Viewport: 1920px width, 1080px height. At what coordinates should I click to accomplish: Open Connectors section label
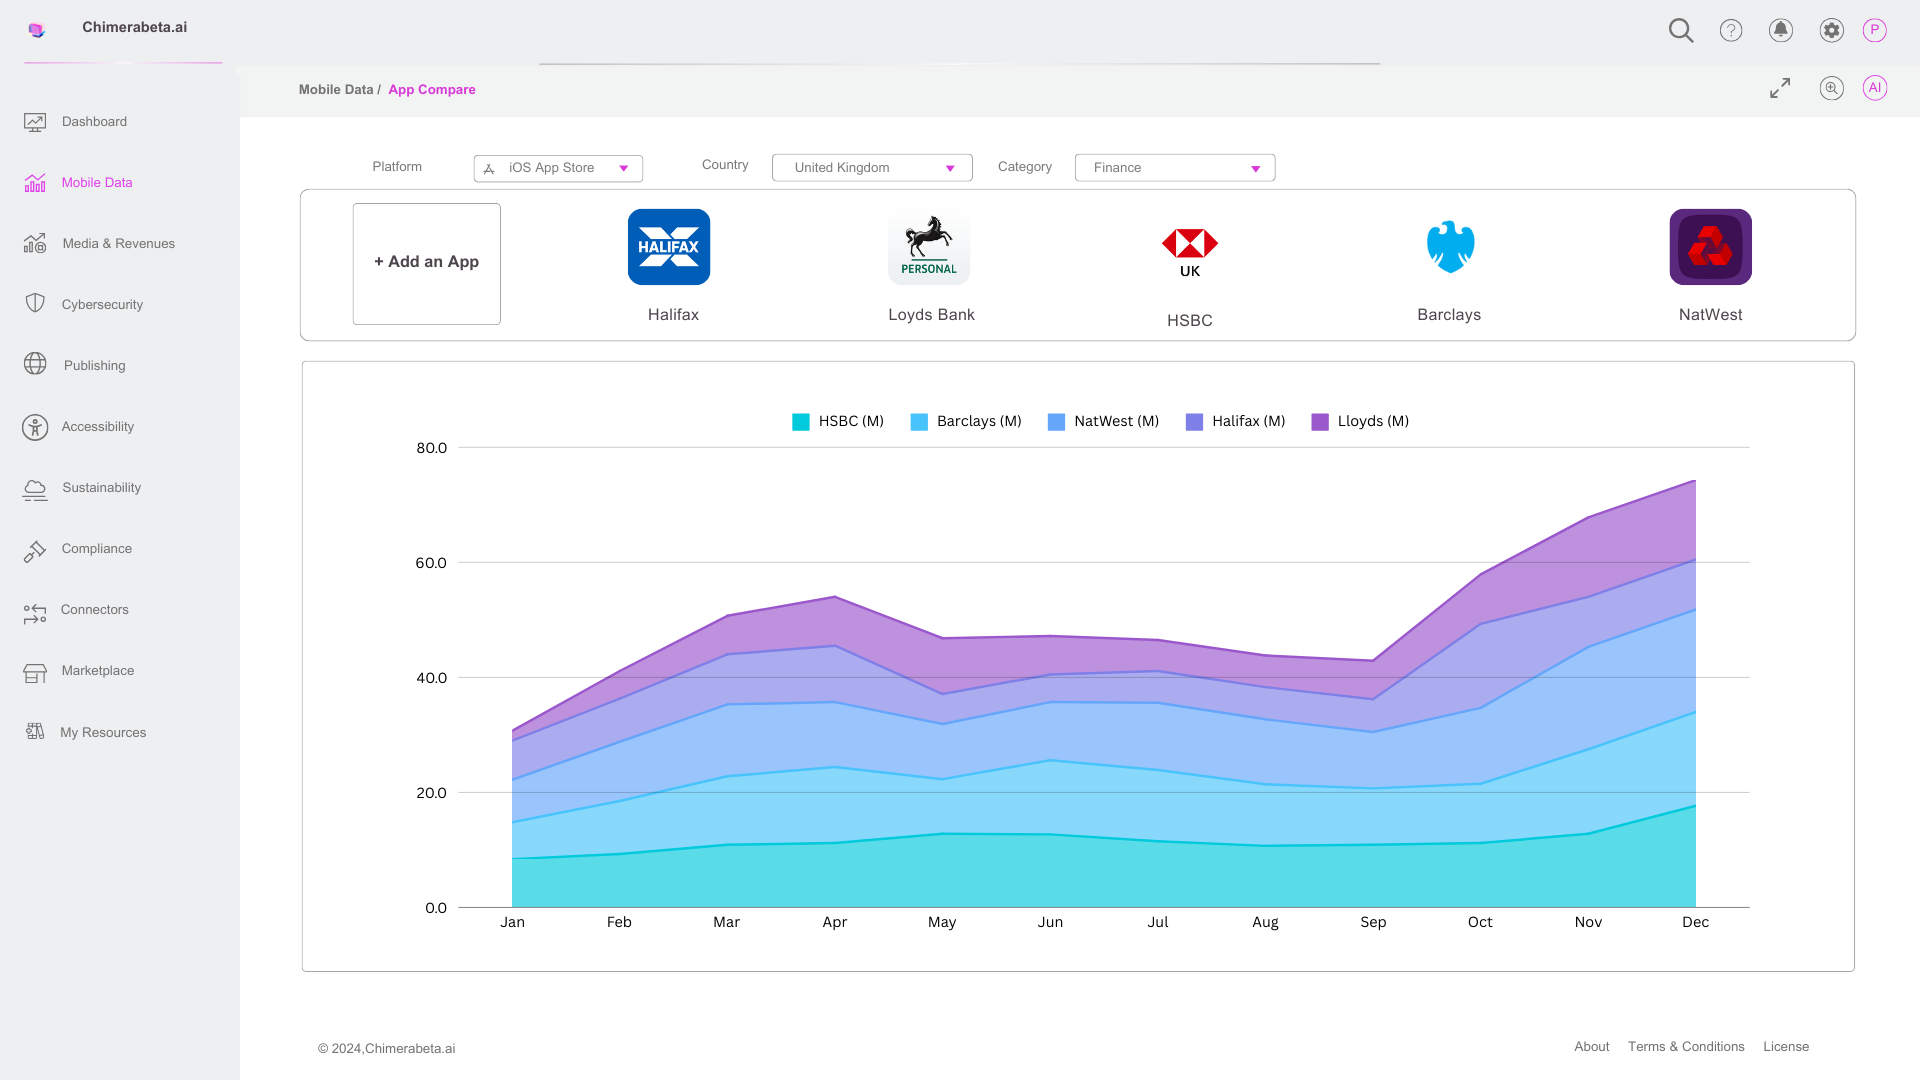[x=94, y=610]
